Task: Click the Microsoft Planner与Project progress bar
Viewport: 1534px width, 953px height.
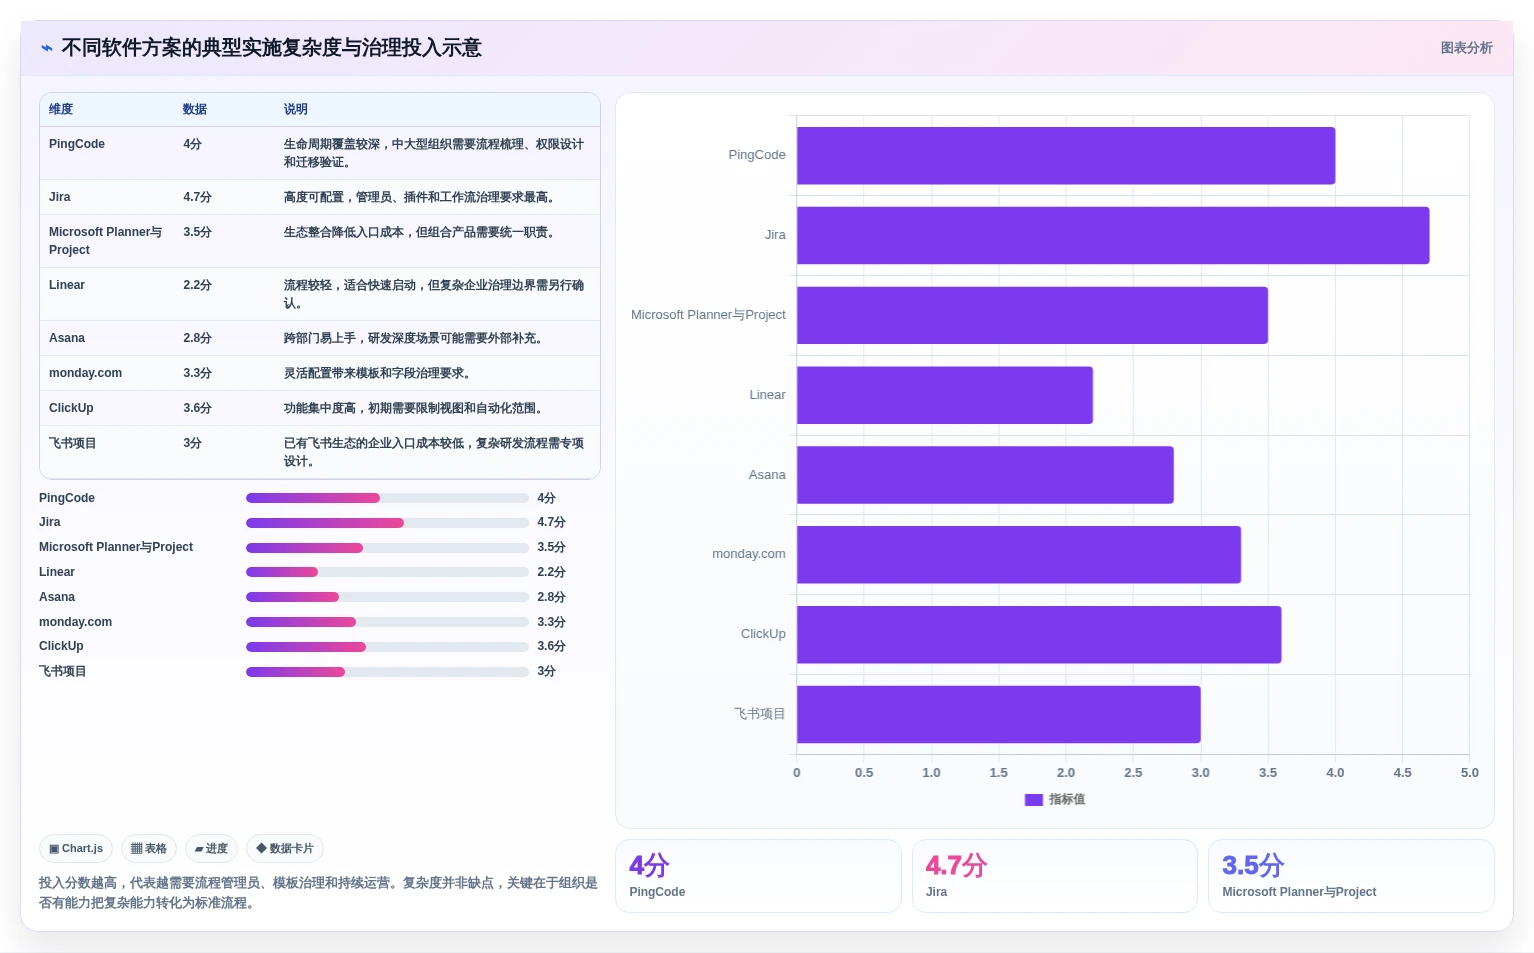Action: pos(387,547)
